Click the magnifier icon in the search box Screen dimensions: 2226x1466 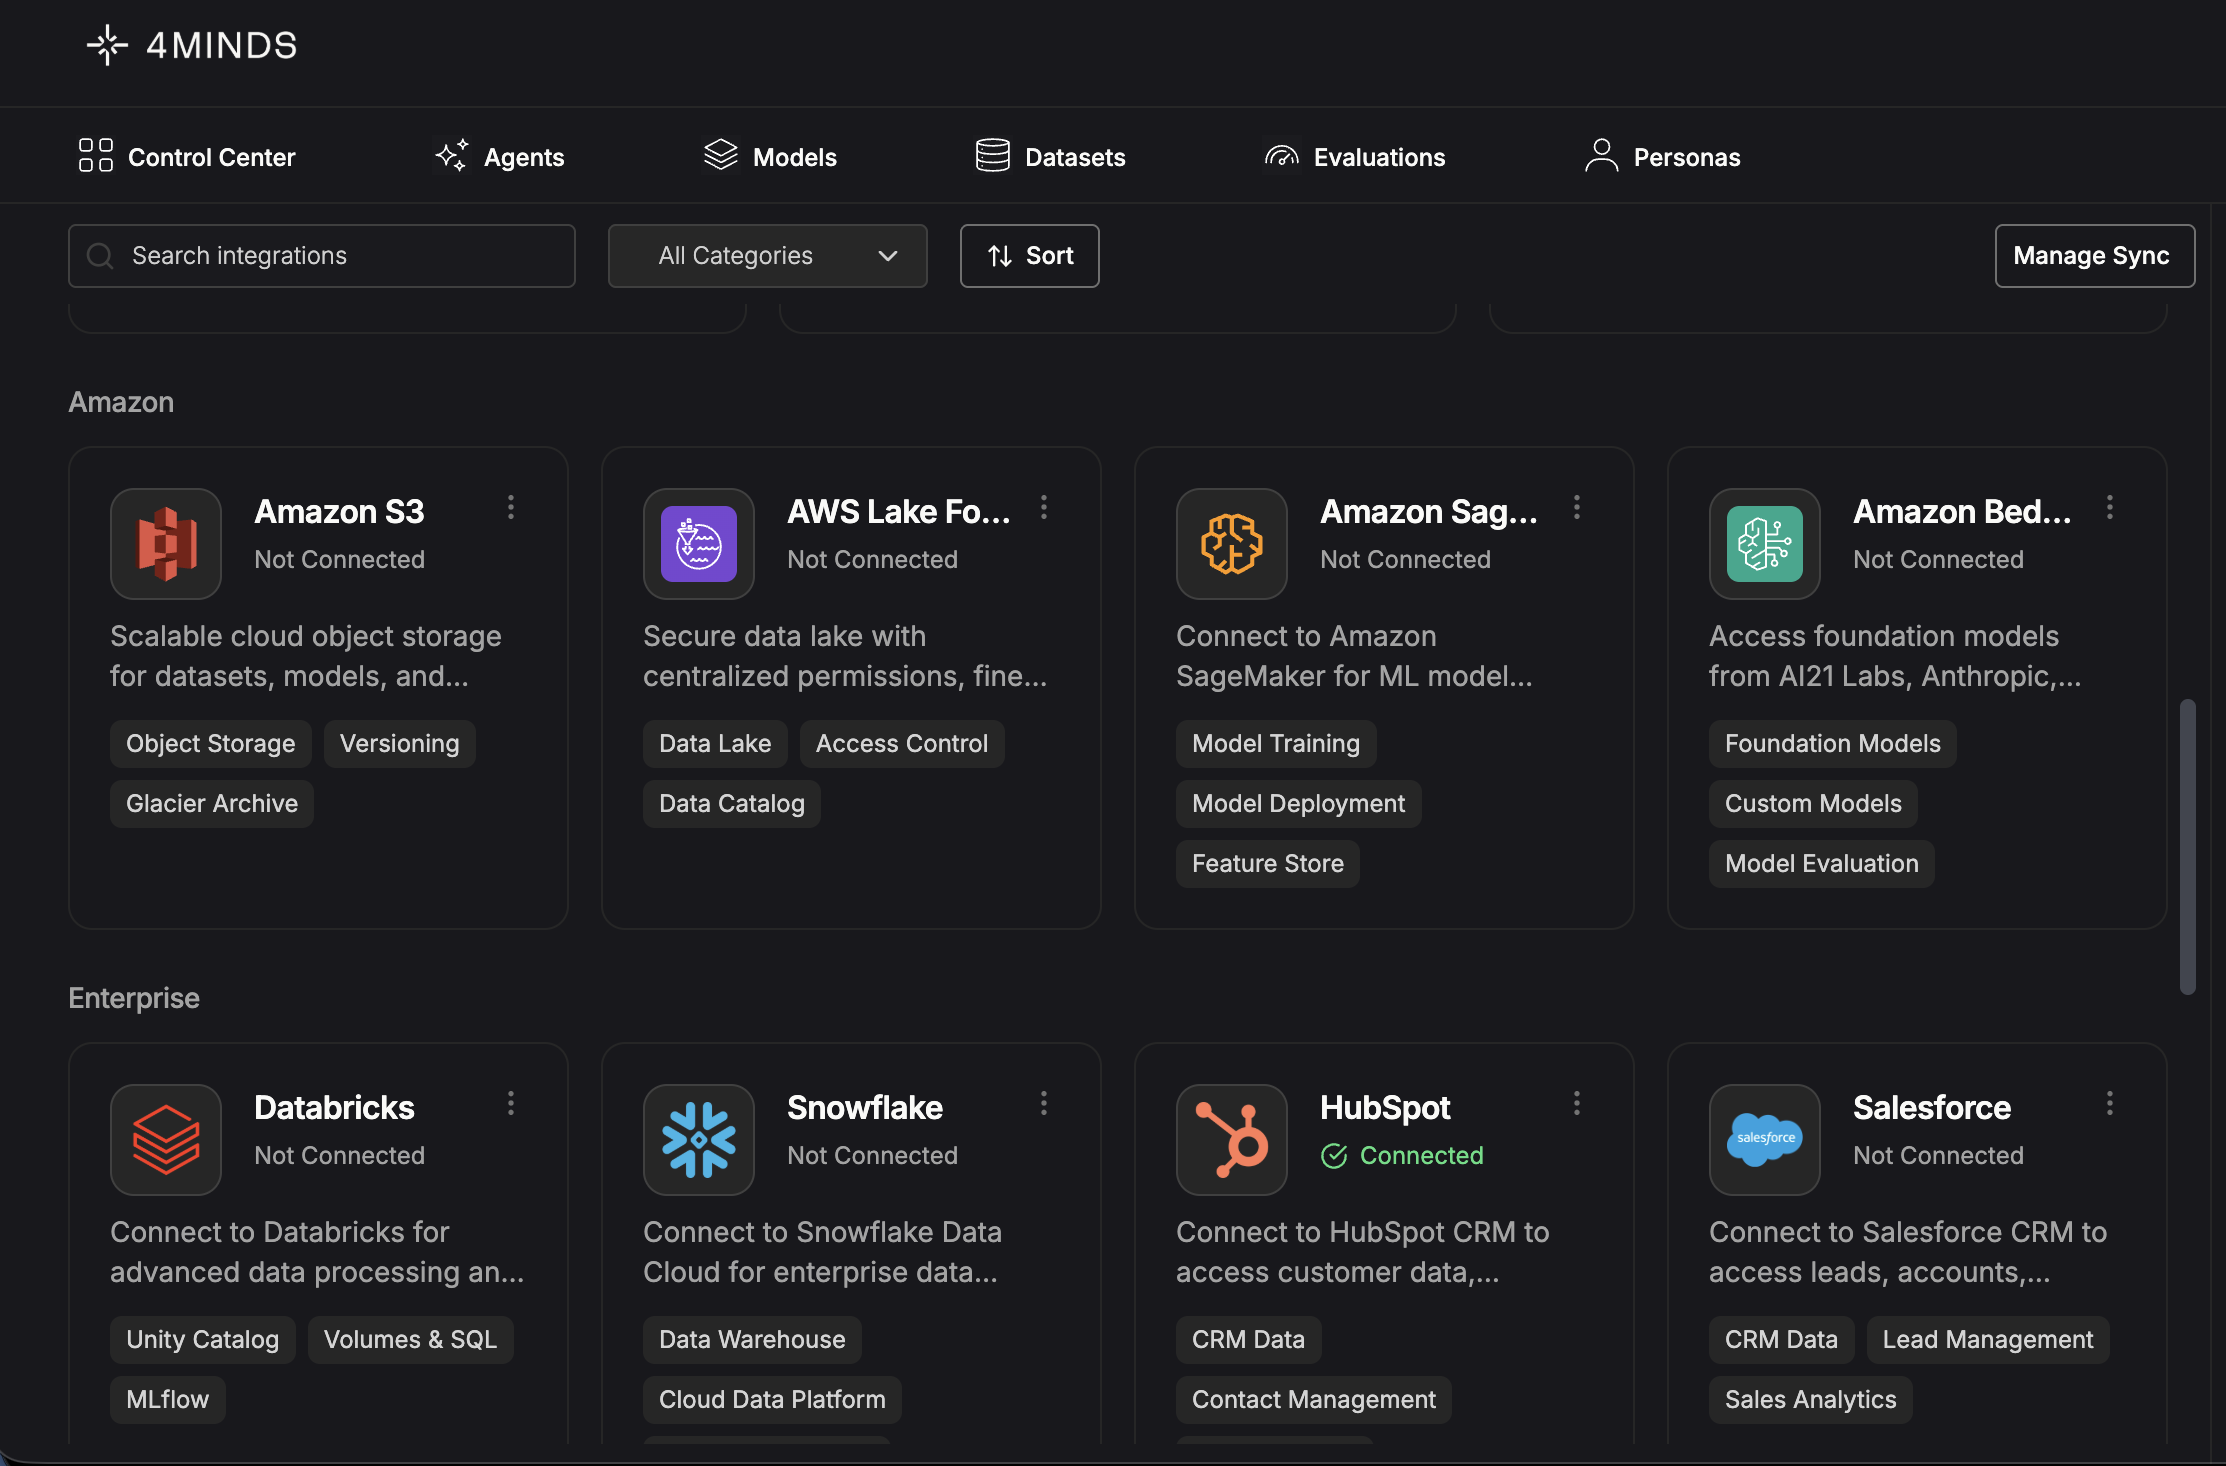pos(100,256)
